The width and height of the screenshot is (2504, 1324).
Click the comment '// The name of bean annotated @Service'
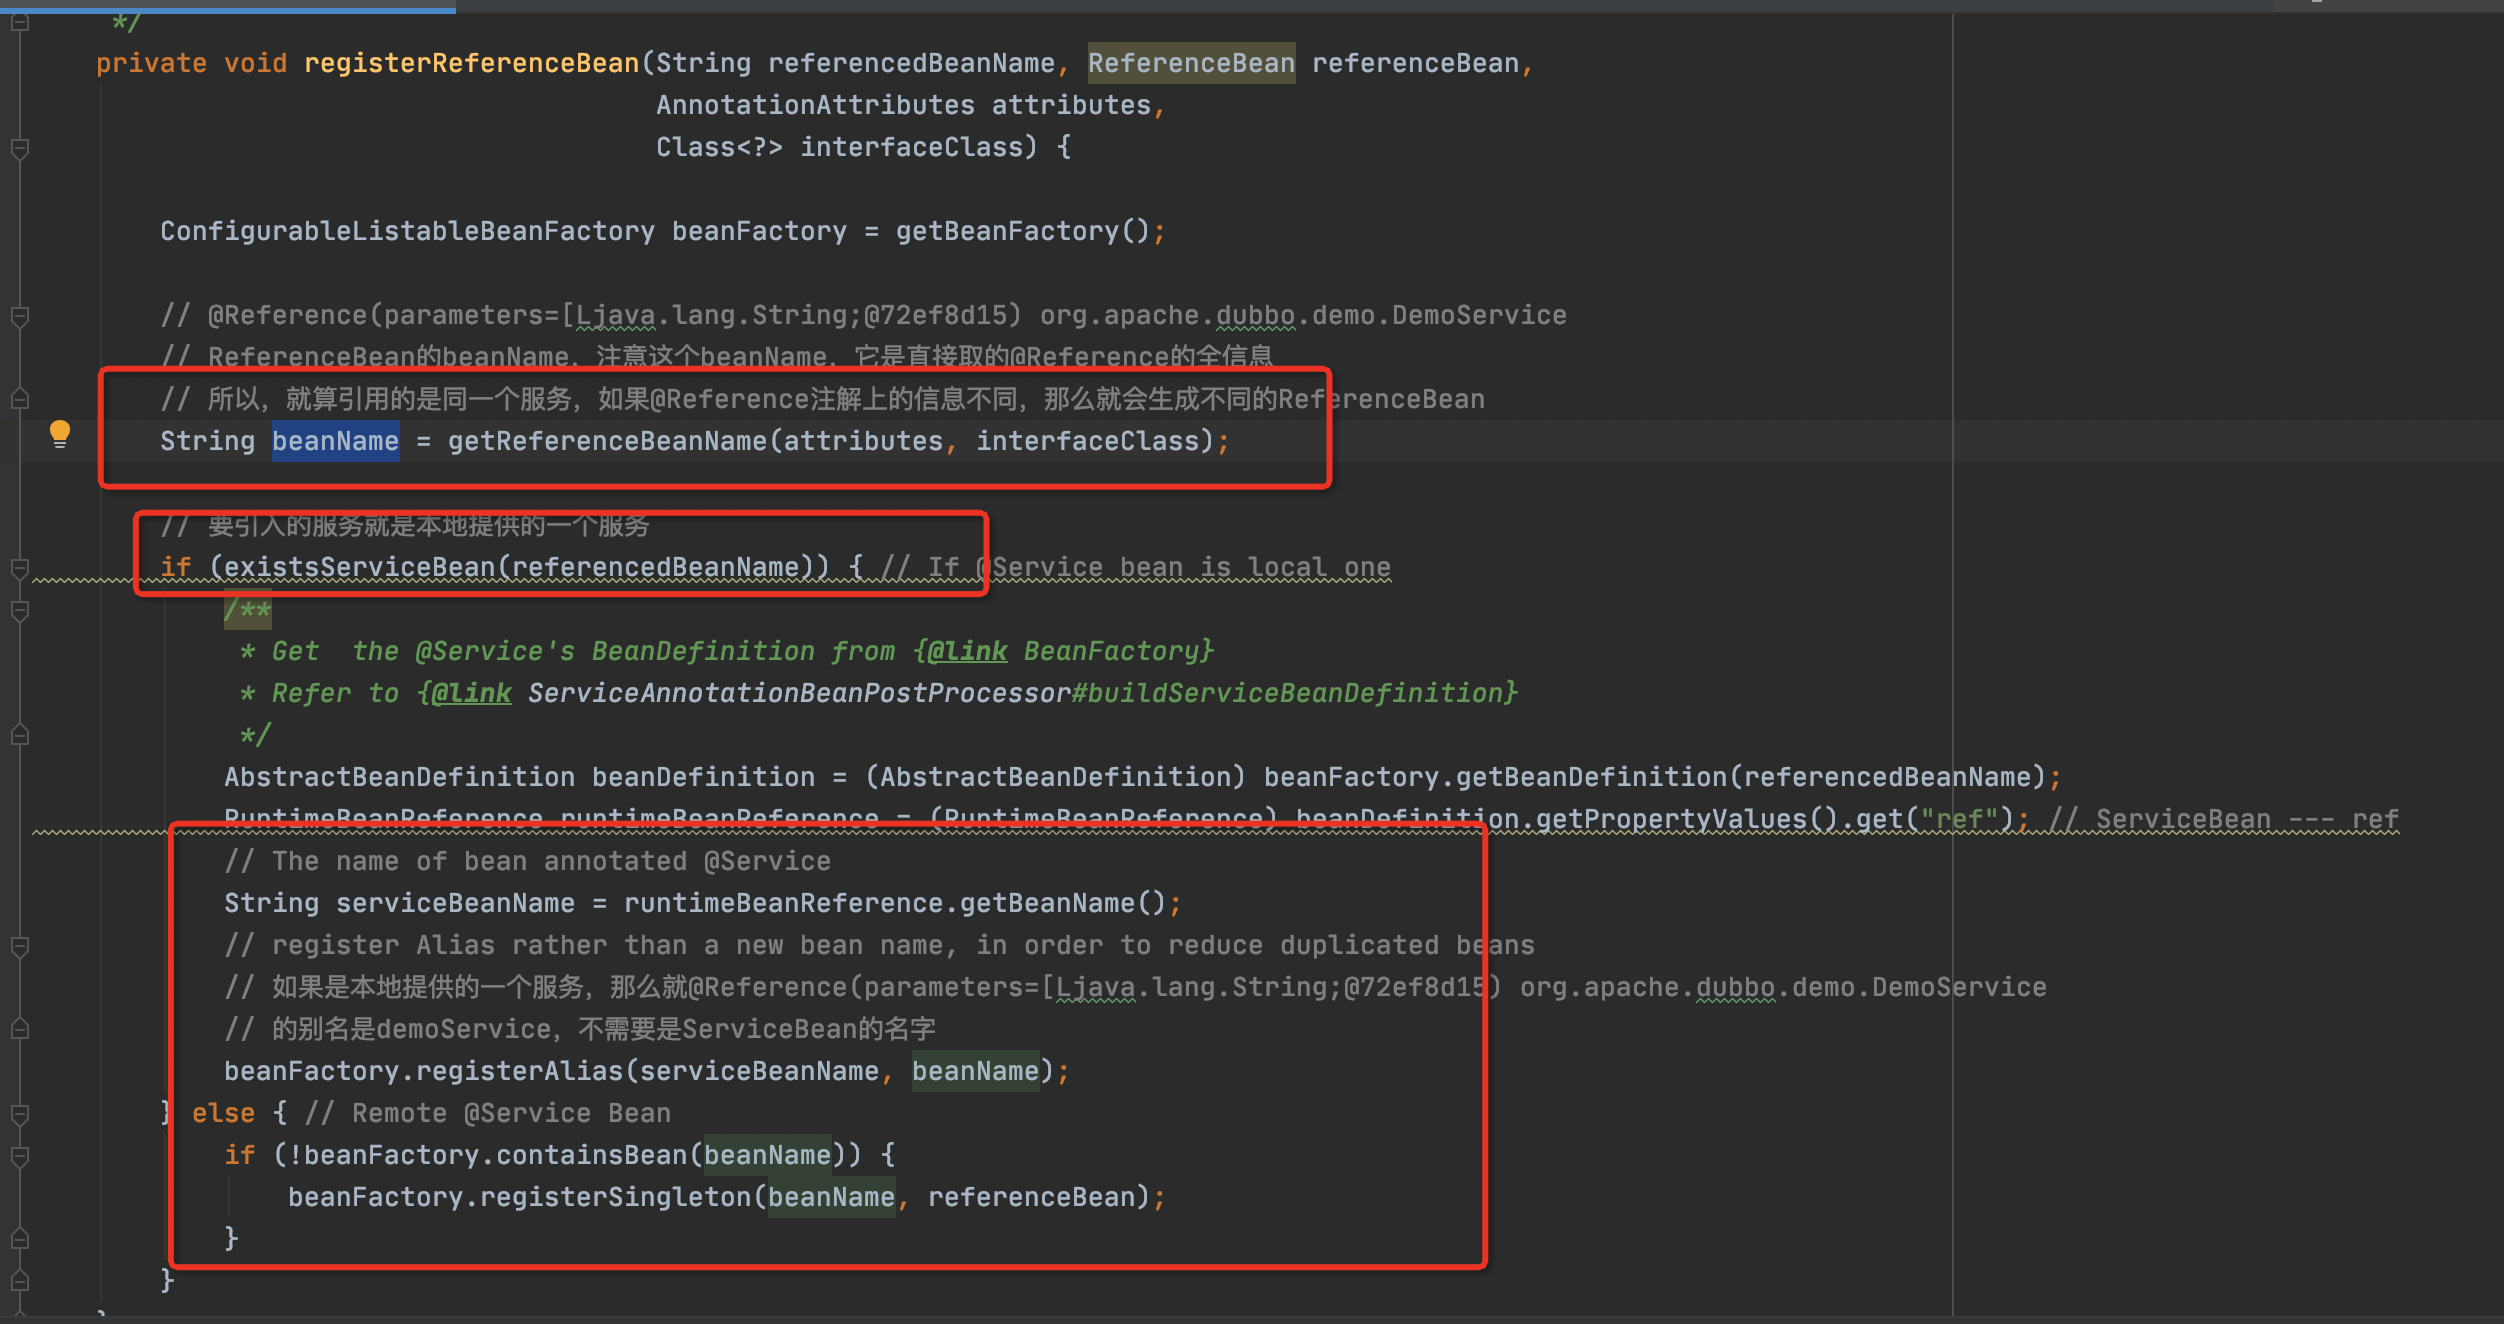click(527, 861)
